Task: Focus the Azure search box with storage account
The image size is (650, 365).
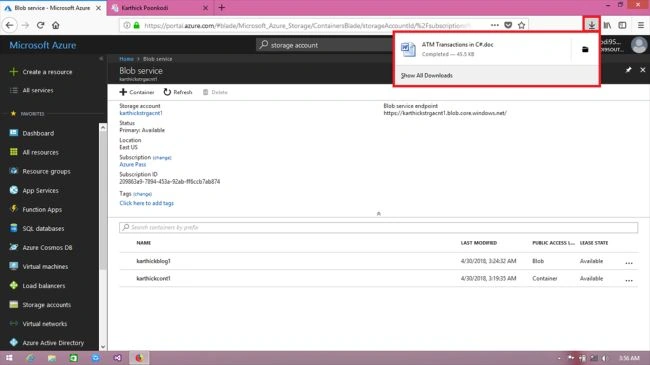Action: tap(325, 45)
